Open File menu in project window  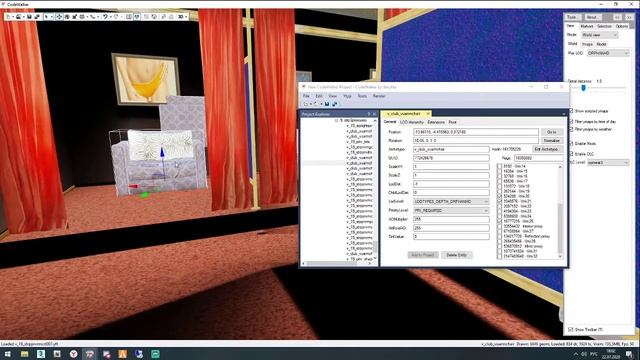(x=306, y=96)
